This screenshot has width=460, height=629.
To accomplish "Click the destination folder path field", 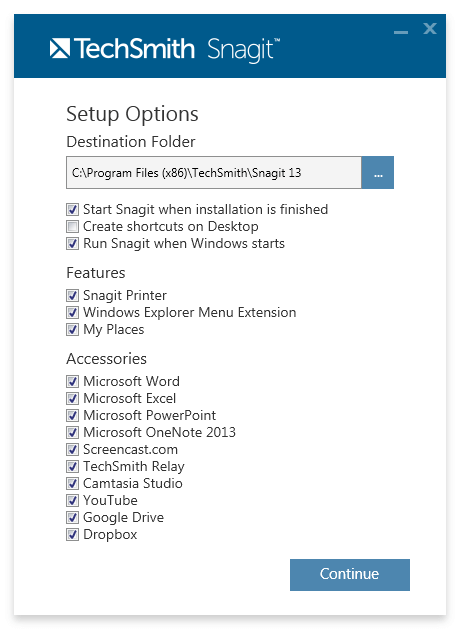I will point(214,172).
